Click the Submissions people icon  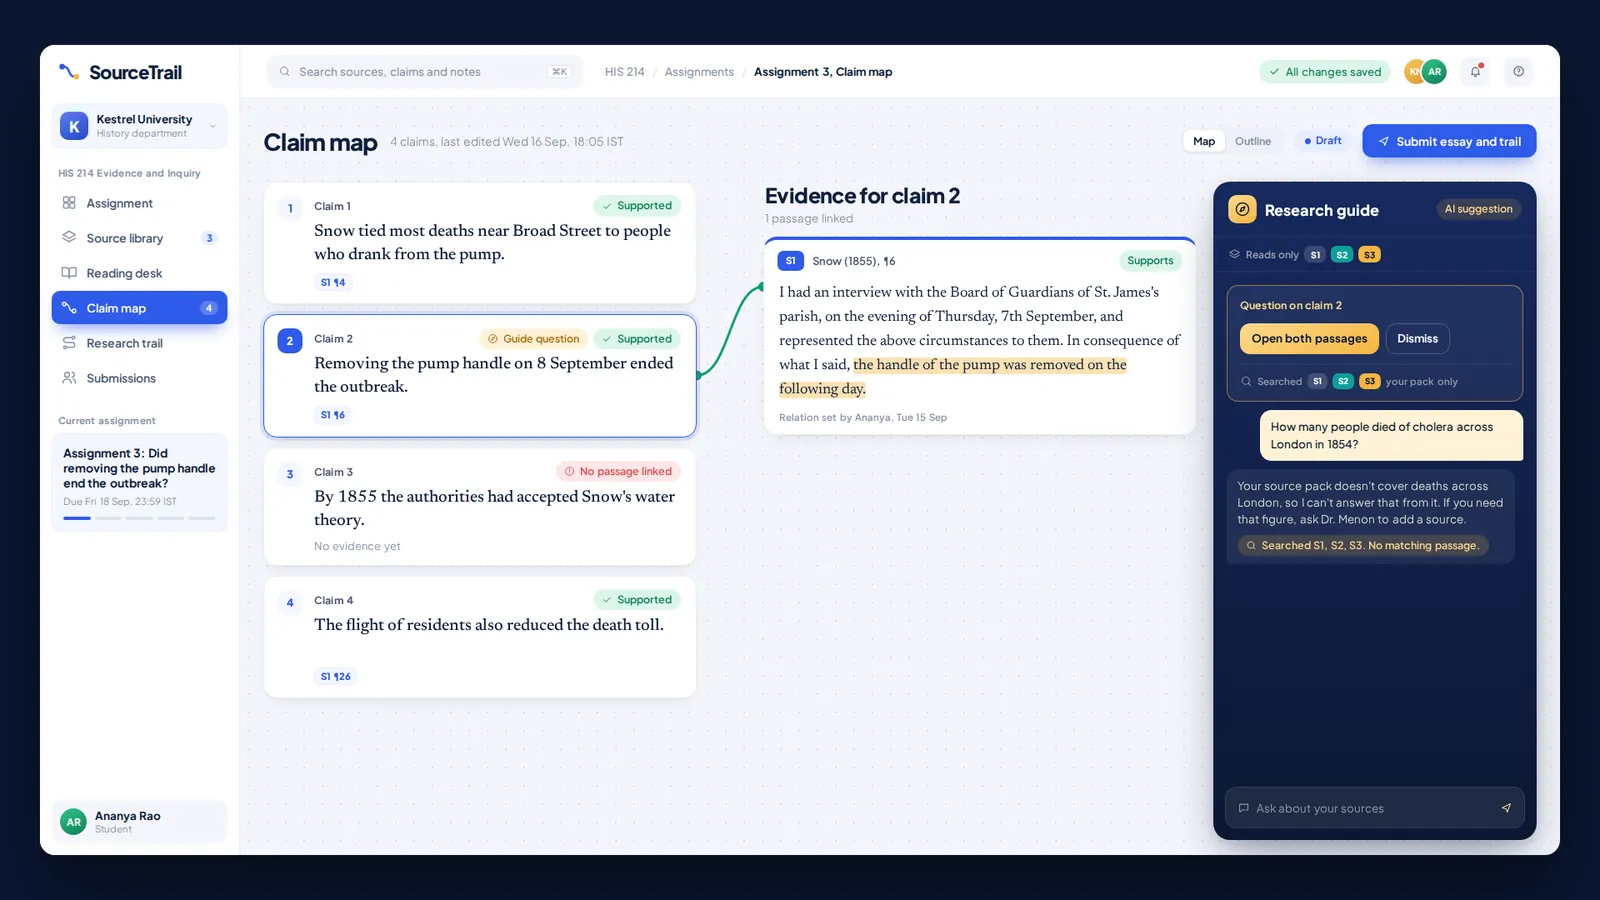click(69, 378)
